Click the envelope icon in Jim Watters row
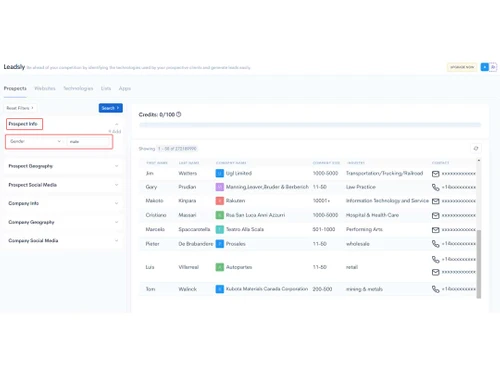This screenshot has width=500, height=375. [435, 174]
